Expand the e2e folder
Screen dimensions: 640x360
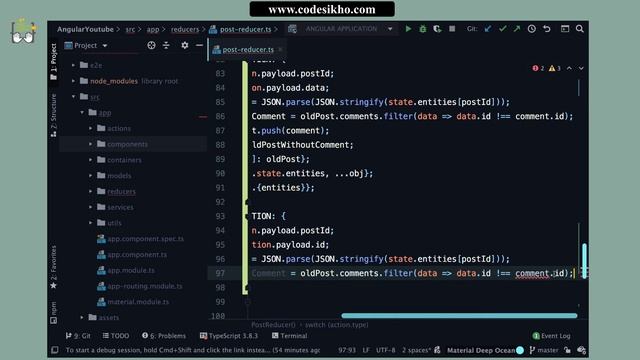pyautogui.click(x=73, y=65)
